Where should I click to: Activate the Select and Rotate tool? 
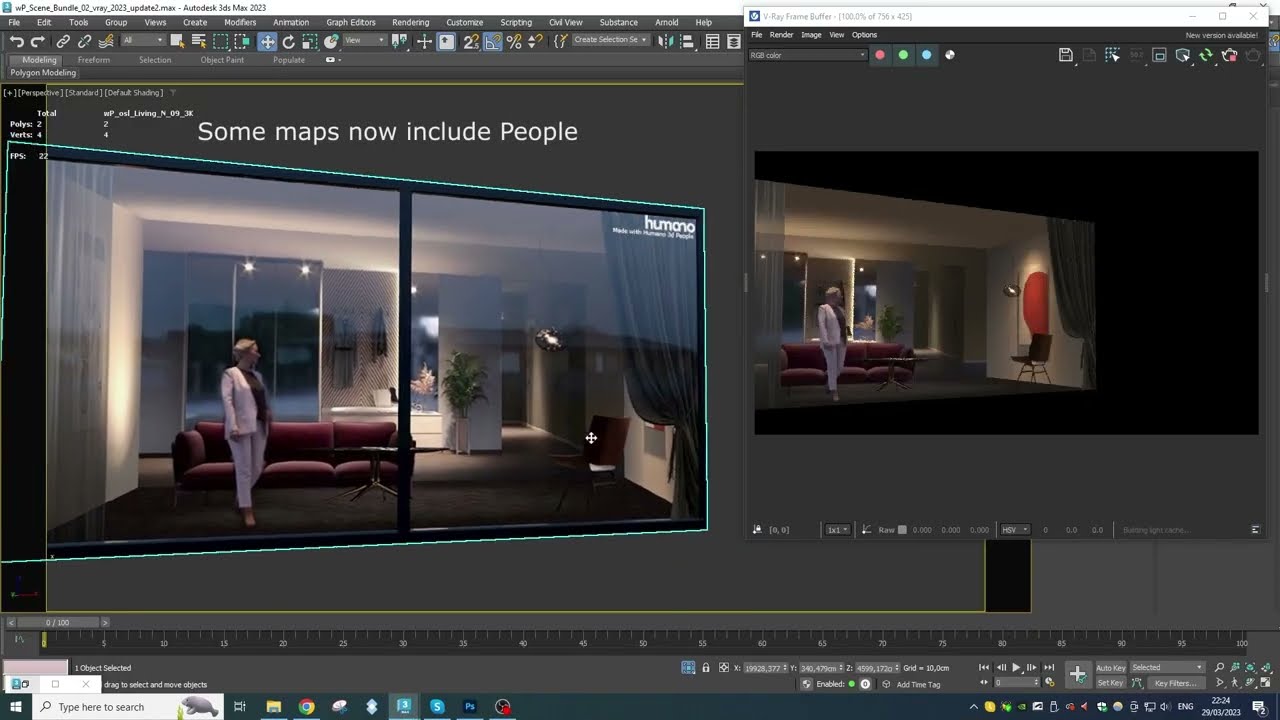point(288,41)
